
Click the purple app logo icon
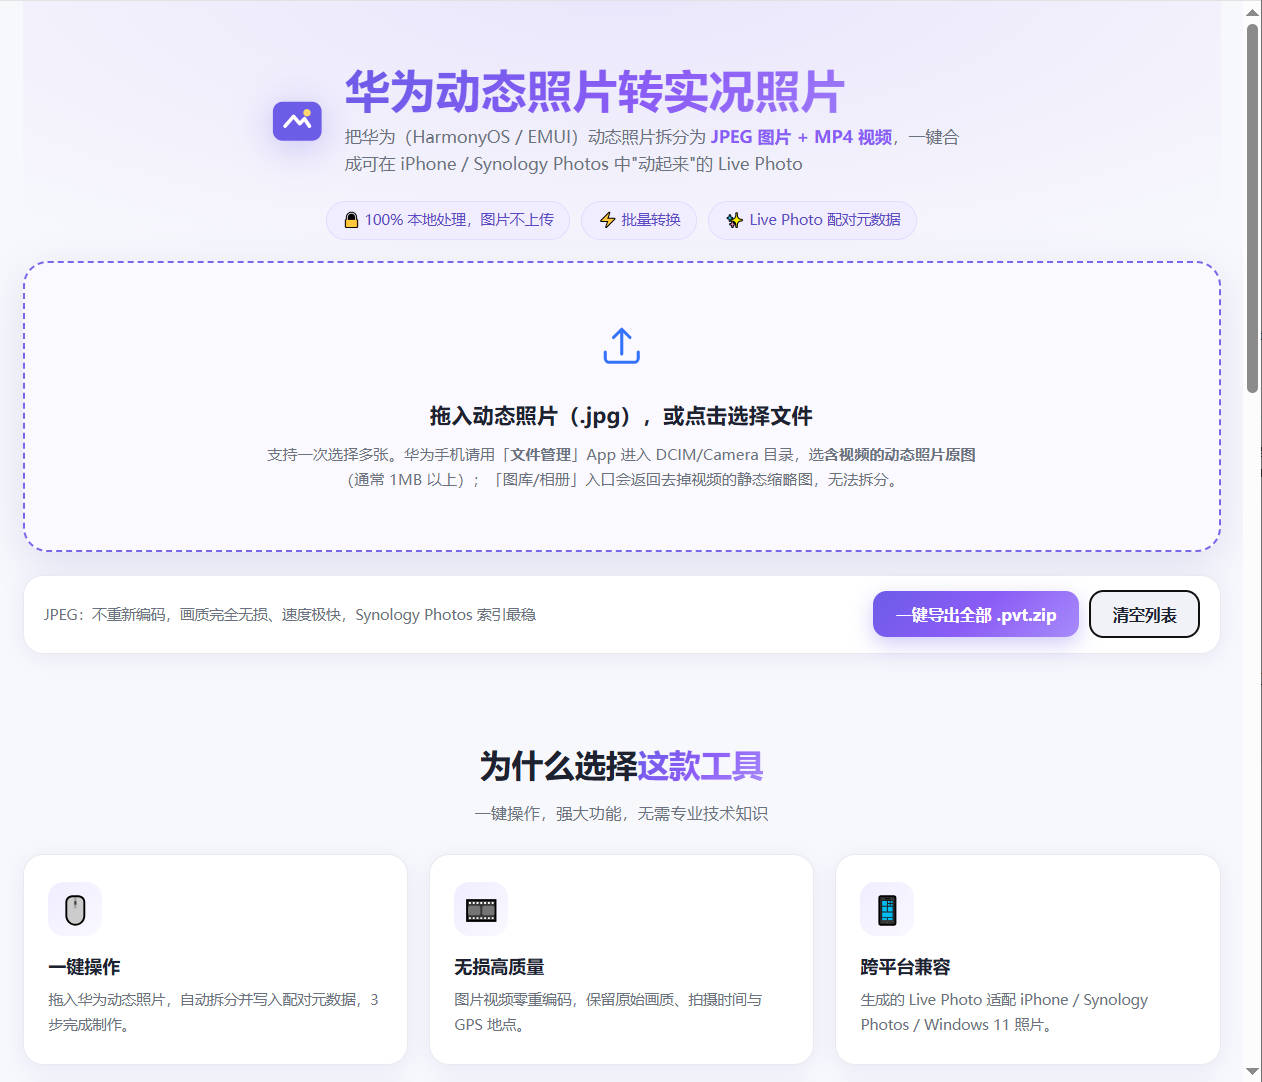297,121
